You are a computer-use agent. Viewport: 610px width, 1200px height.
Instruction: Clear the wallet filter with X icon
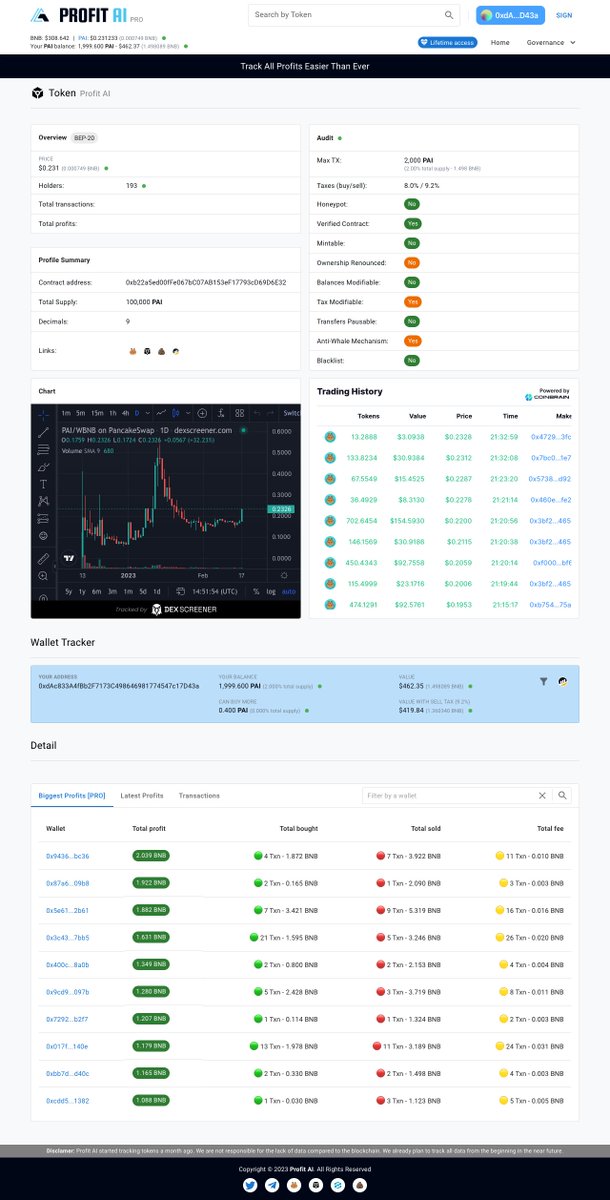point(542,795)
